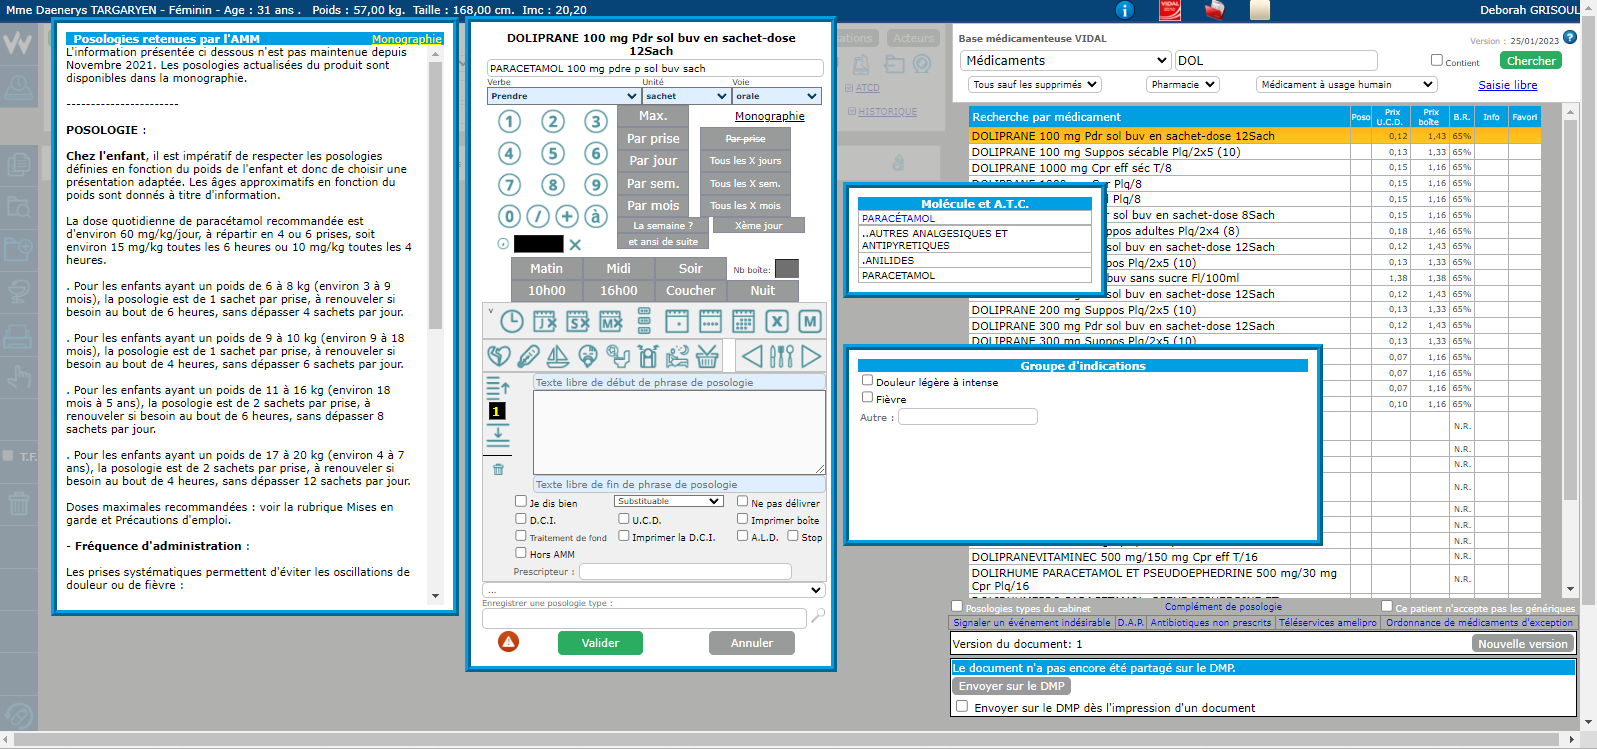Click the right triangle arrow icon

pos(812,355)
